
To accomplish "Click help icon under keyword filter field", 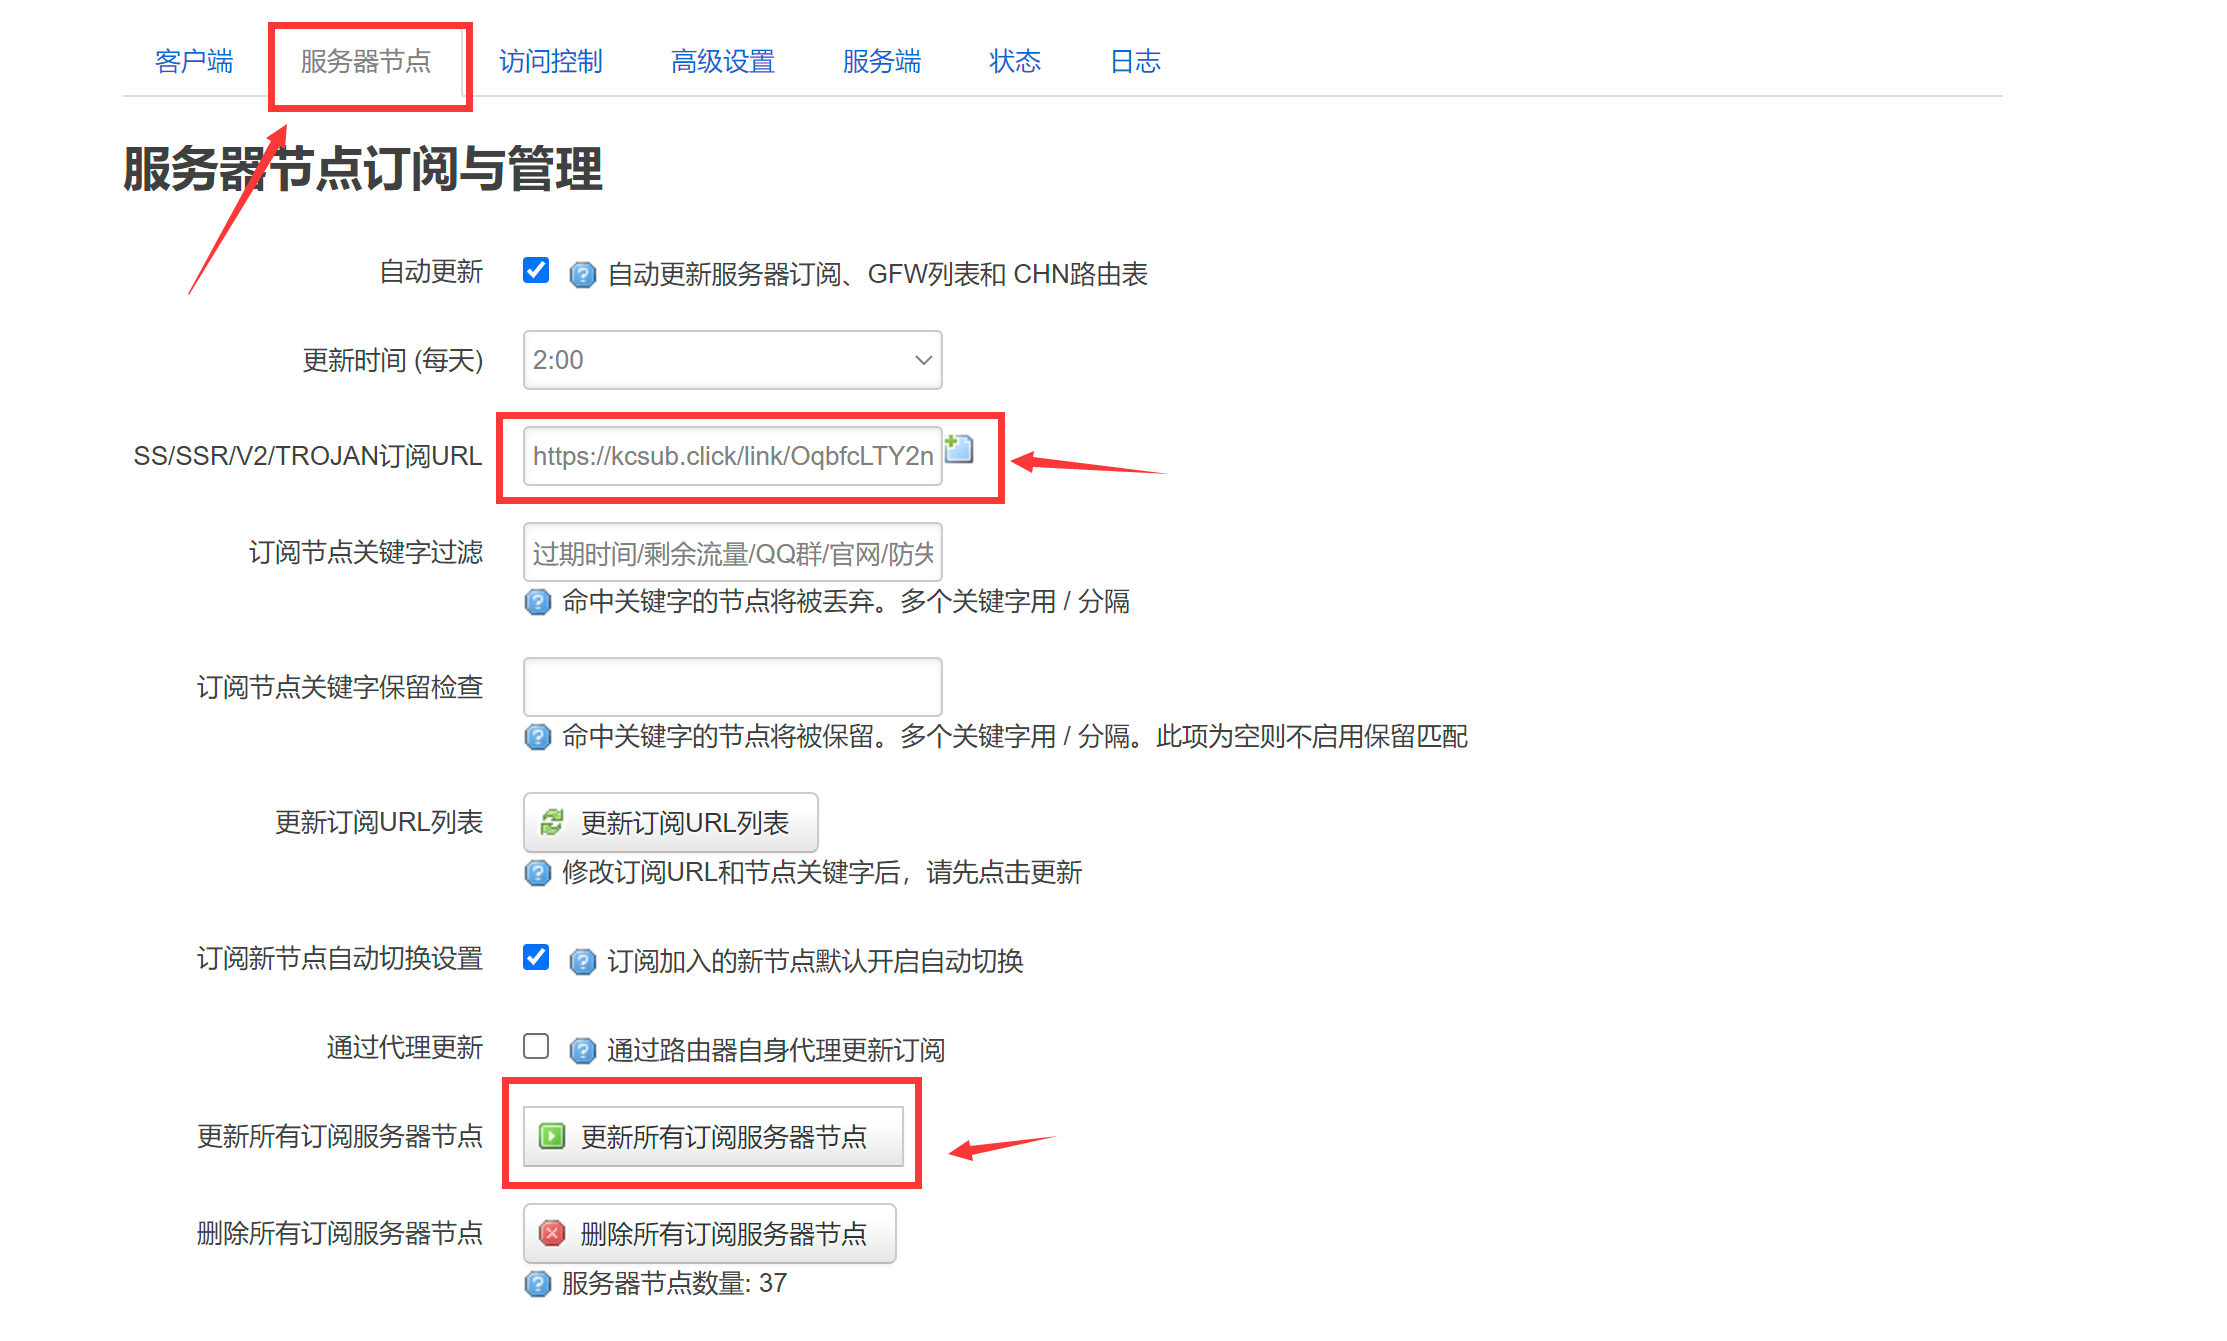I will click(x=537, y=602).
